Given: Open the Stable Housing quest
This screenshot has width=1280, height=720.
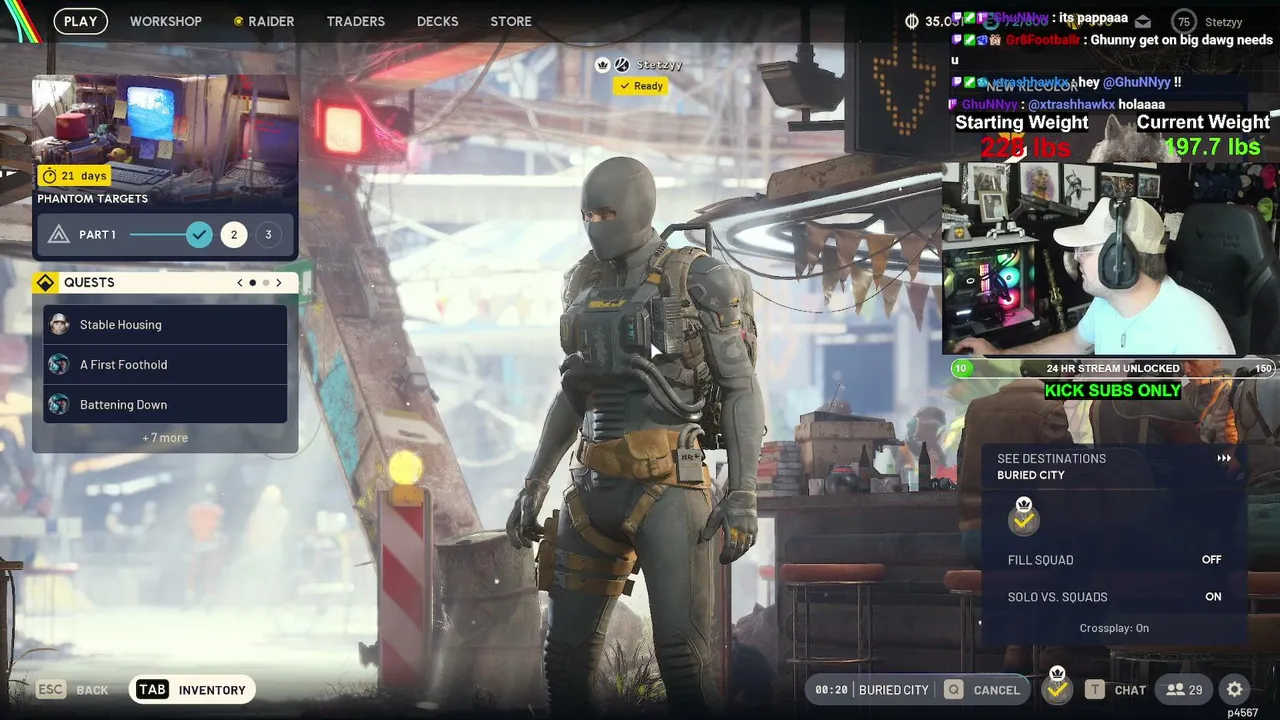Looking at the screenshot, I should 165,324.
